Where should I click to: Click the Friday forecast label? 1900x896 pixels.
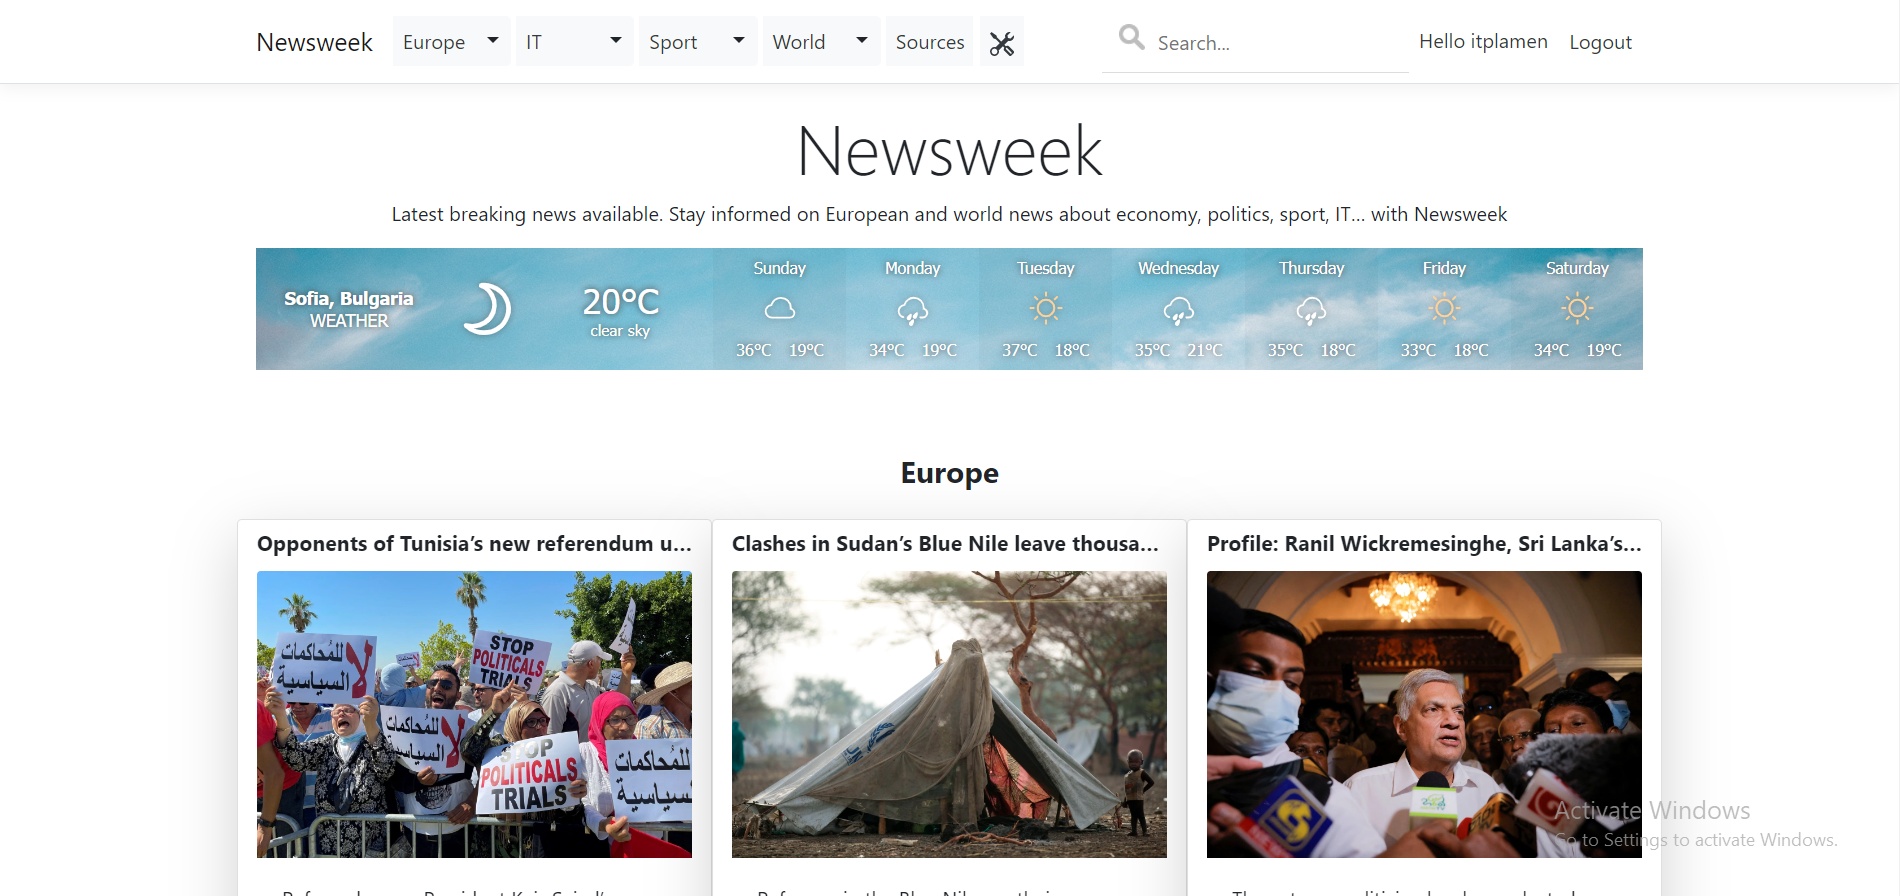pyautogui.click(x=1444, y=268)
